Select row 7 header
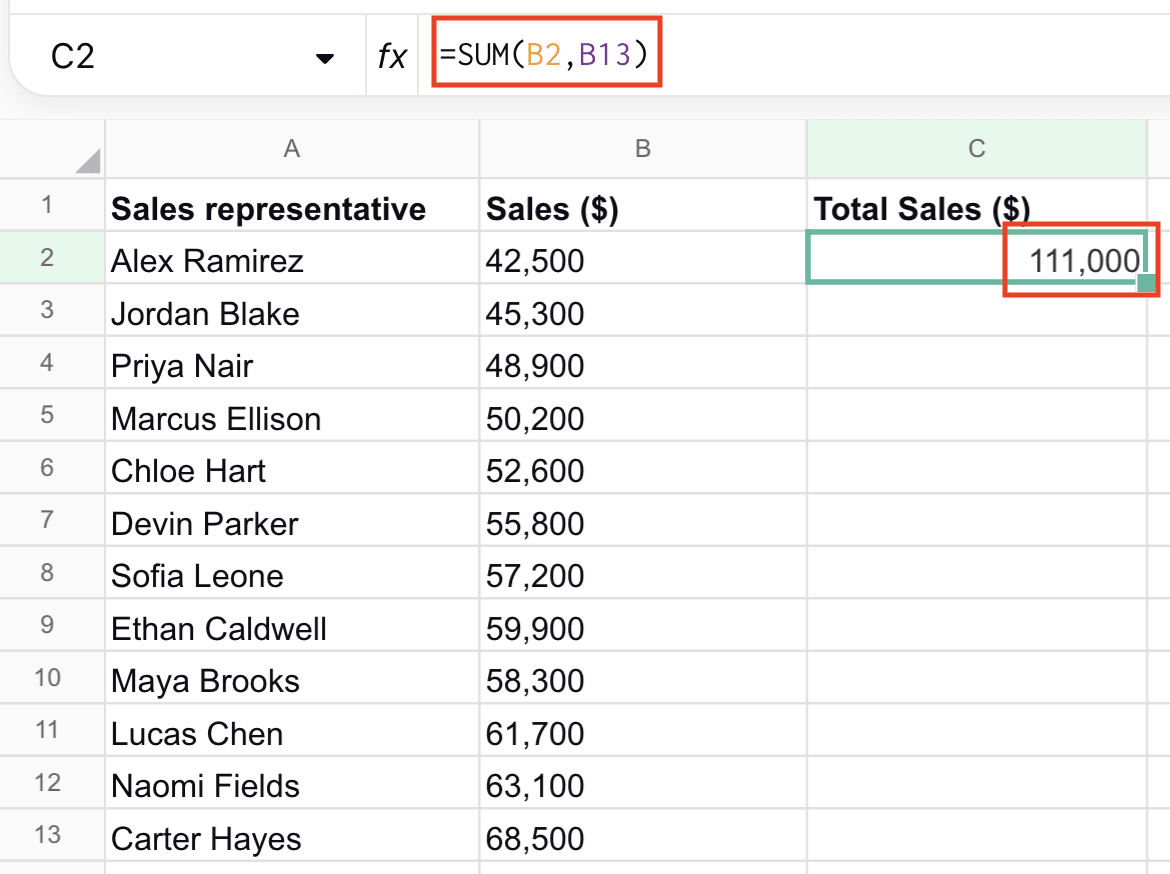The height and width of the screenshot is (874, 1170). pyautogui.click(x=47, y=522)
